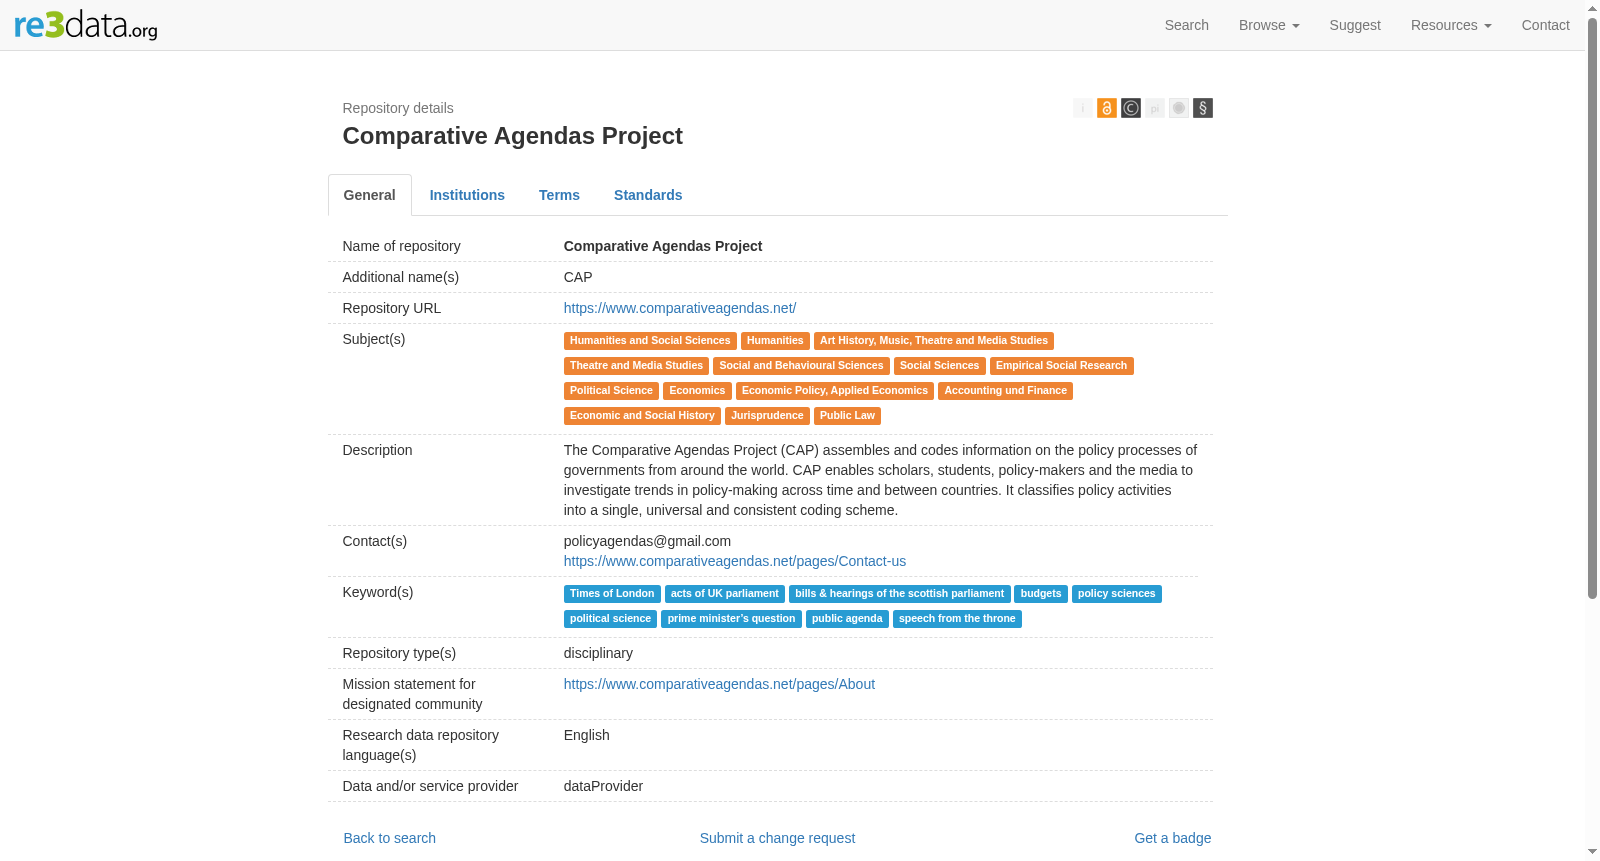Open Search in the top navigation

click(x=1187, y=25)
